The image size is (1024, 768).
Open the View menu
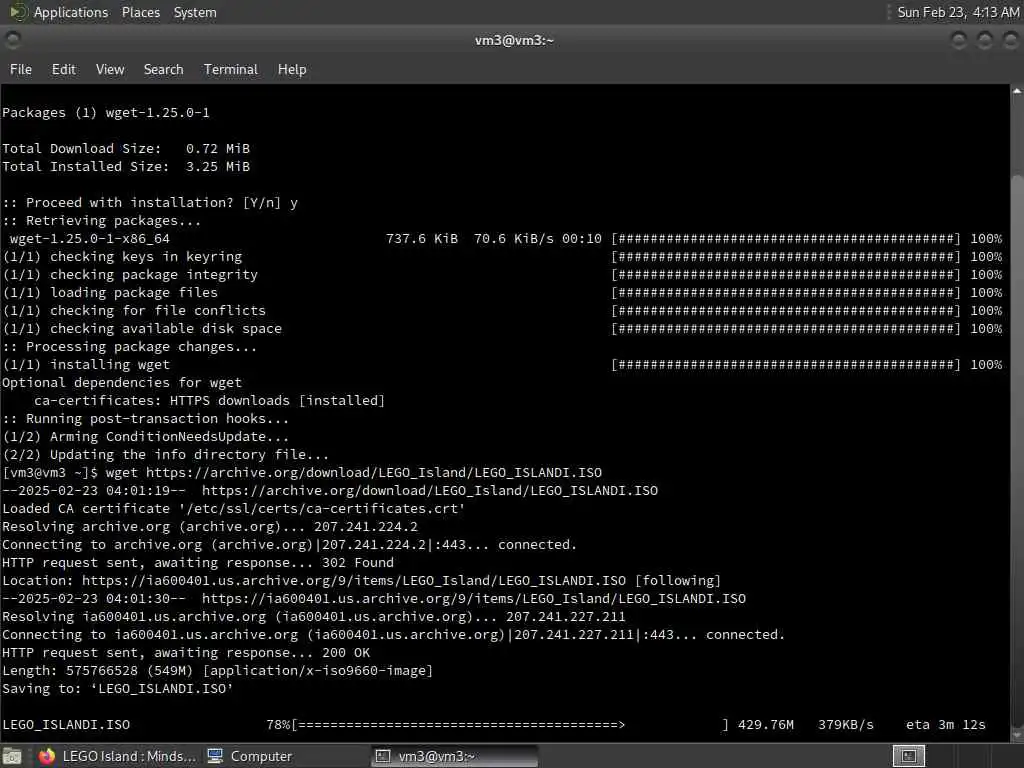click(110, 69)
